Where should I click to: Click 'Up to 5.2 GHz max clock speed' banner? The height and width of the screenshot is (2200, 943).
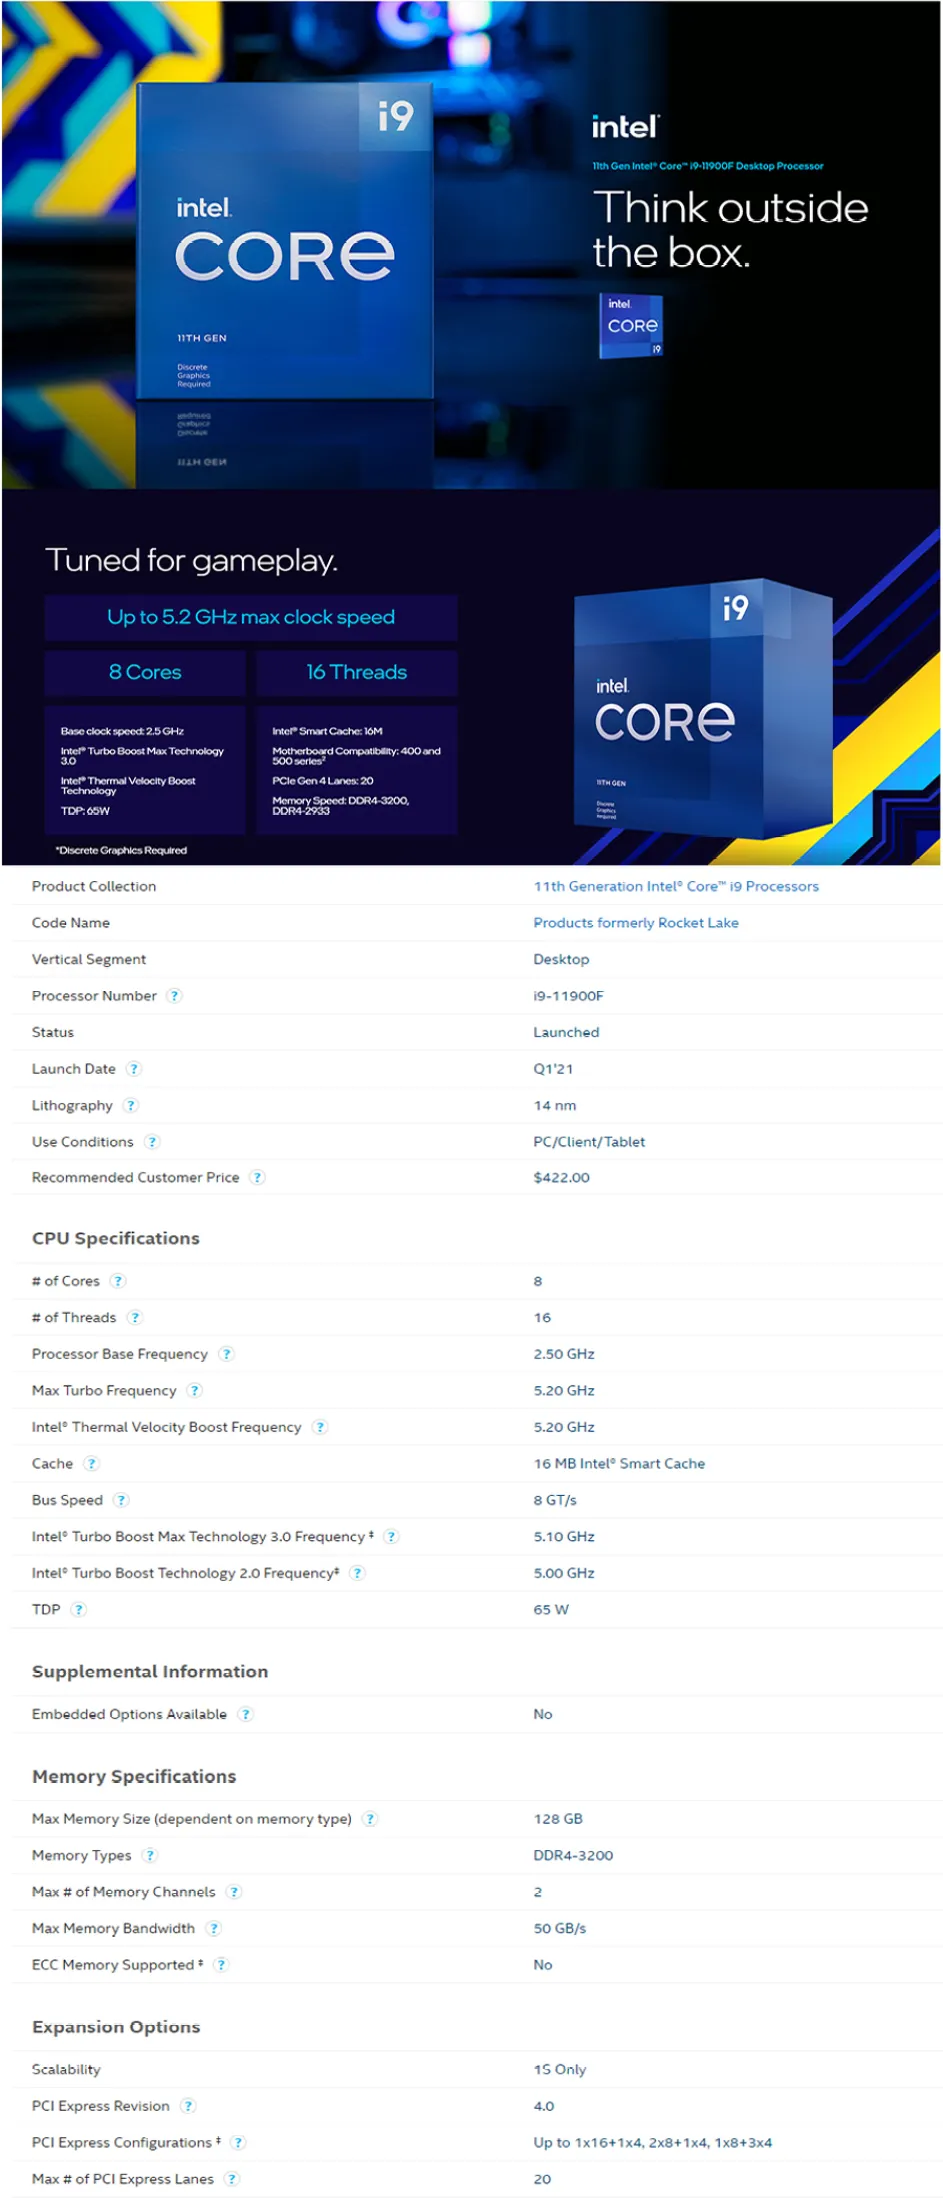[x=251, y=617]
